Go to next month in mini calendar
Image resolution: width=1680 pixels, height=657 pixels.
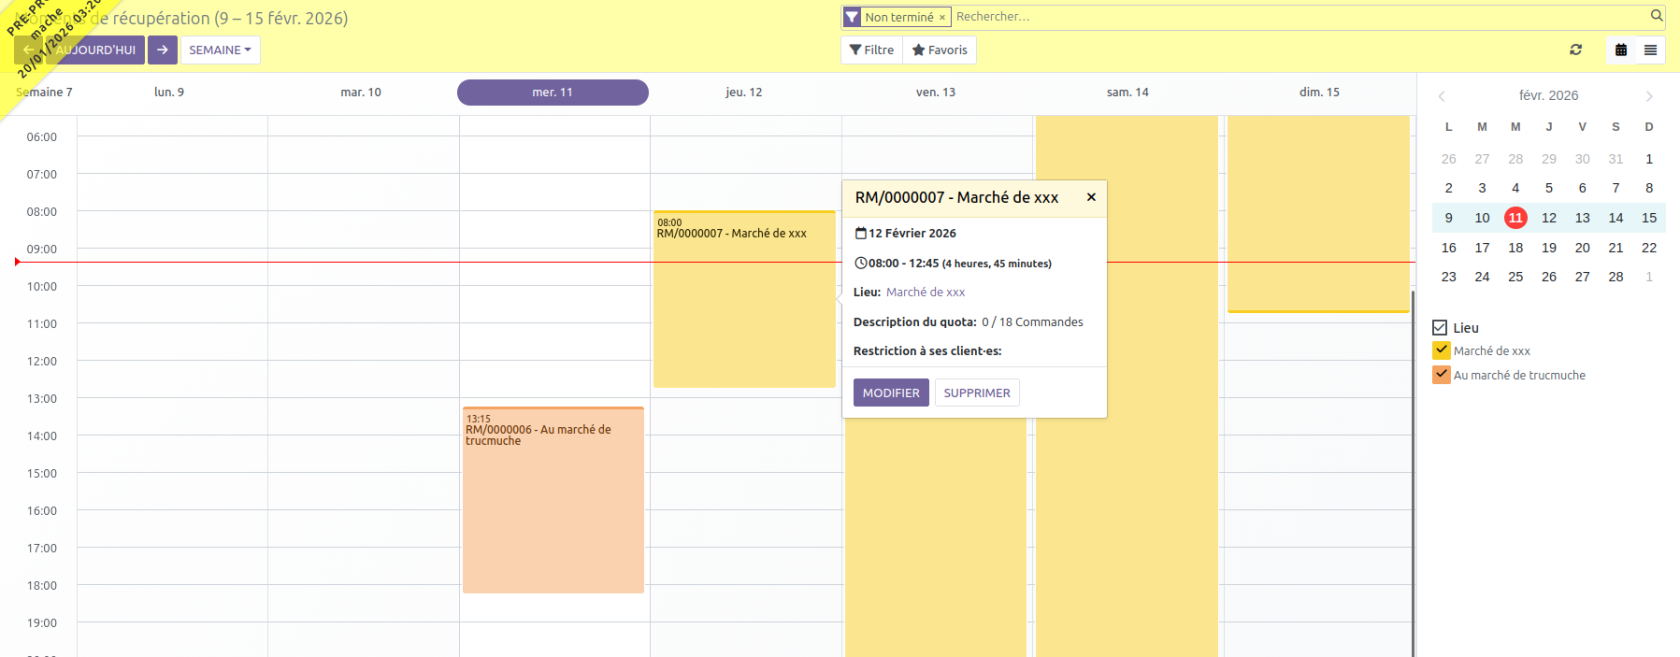coord(1649,96)
